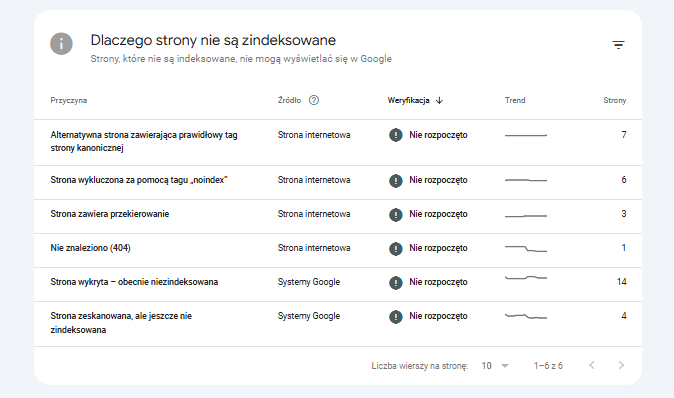This screenshot has height=398, width=674.
Task: Go to previous page chevron
Action: click(x=592, y=365)
